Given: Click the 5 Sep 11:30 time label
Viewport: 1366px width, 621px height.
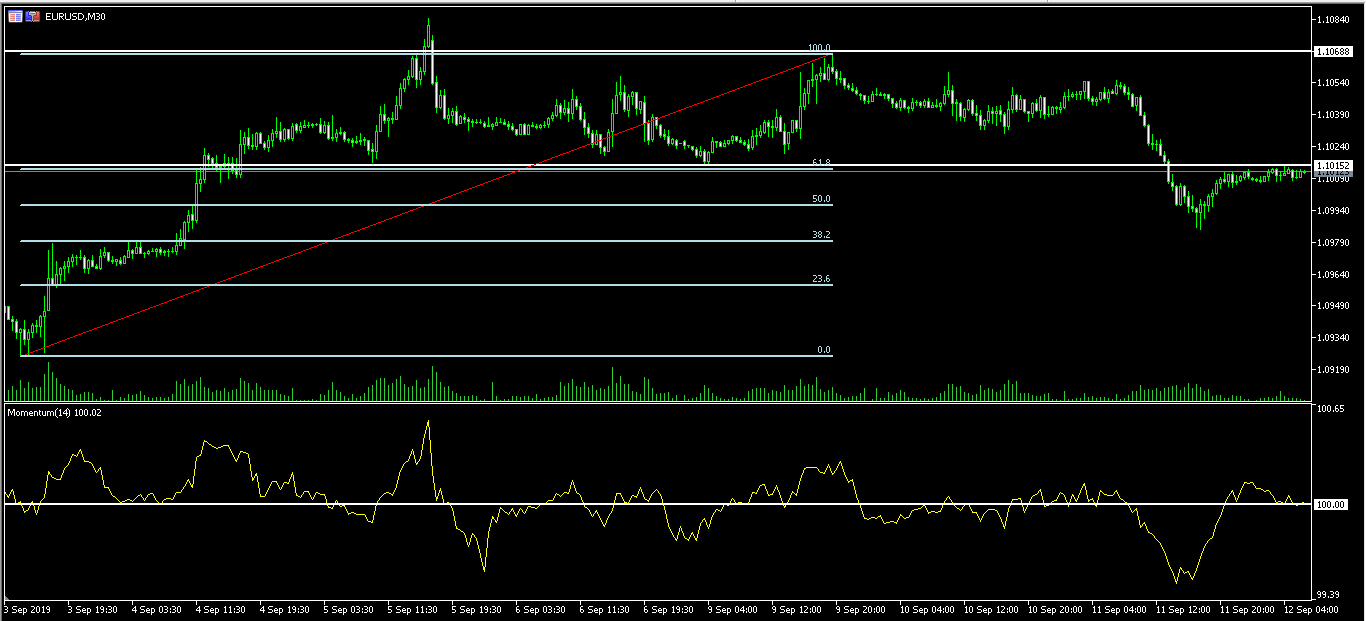Looking at the screenshot, I should click(412, 608).
